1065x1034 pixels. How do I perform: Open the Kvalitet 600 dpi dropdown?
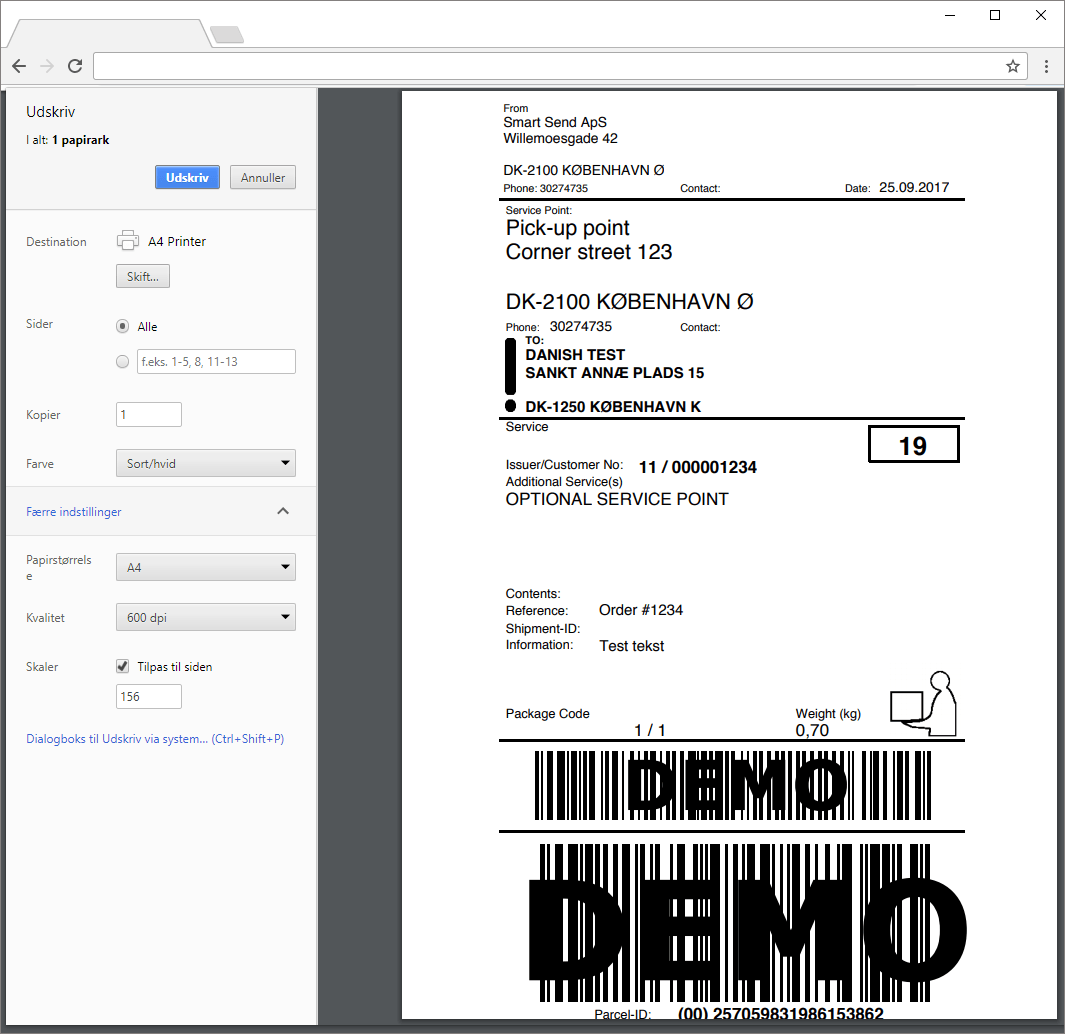pos(206,617)
